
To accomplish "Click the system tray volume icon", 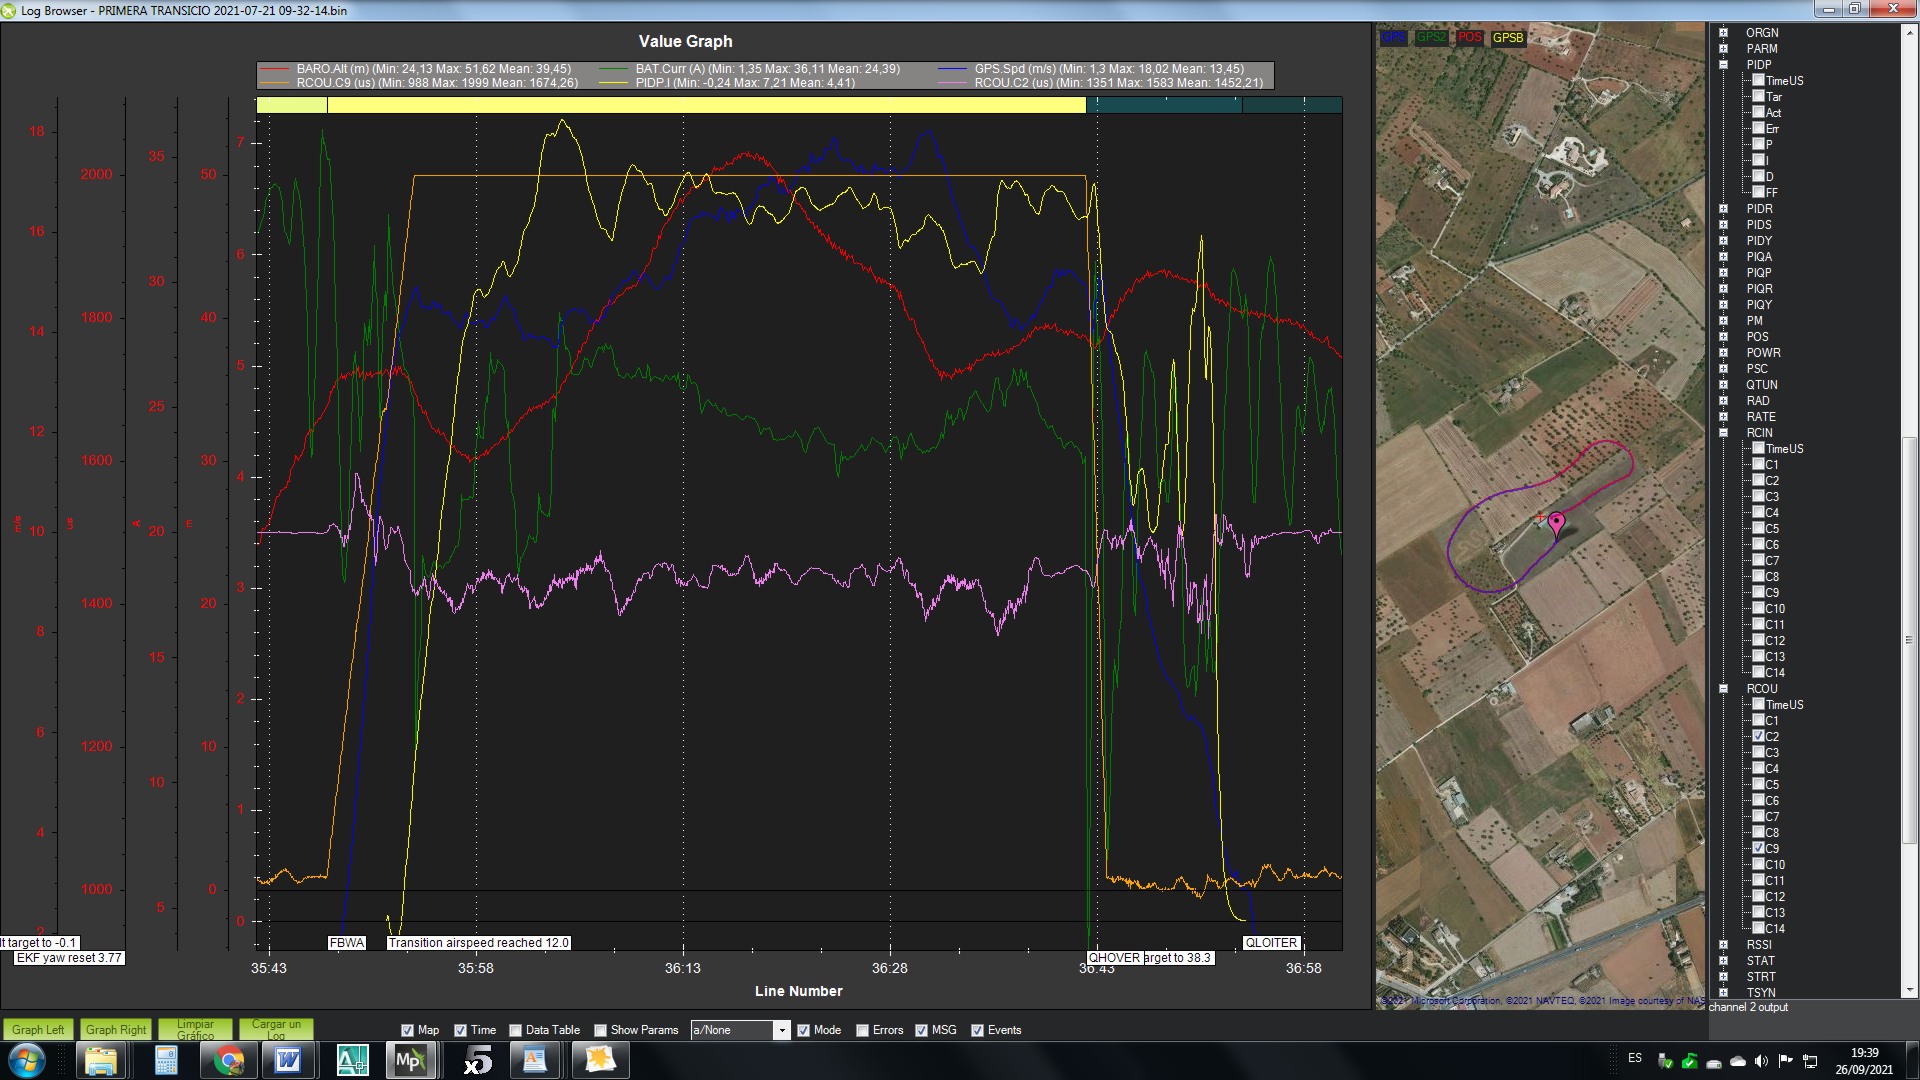I will coord(1761,1061).
